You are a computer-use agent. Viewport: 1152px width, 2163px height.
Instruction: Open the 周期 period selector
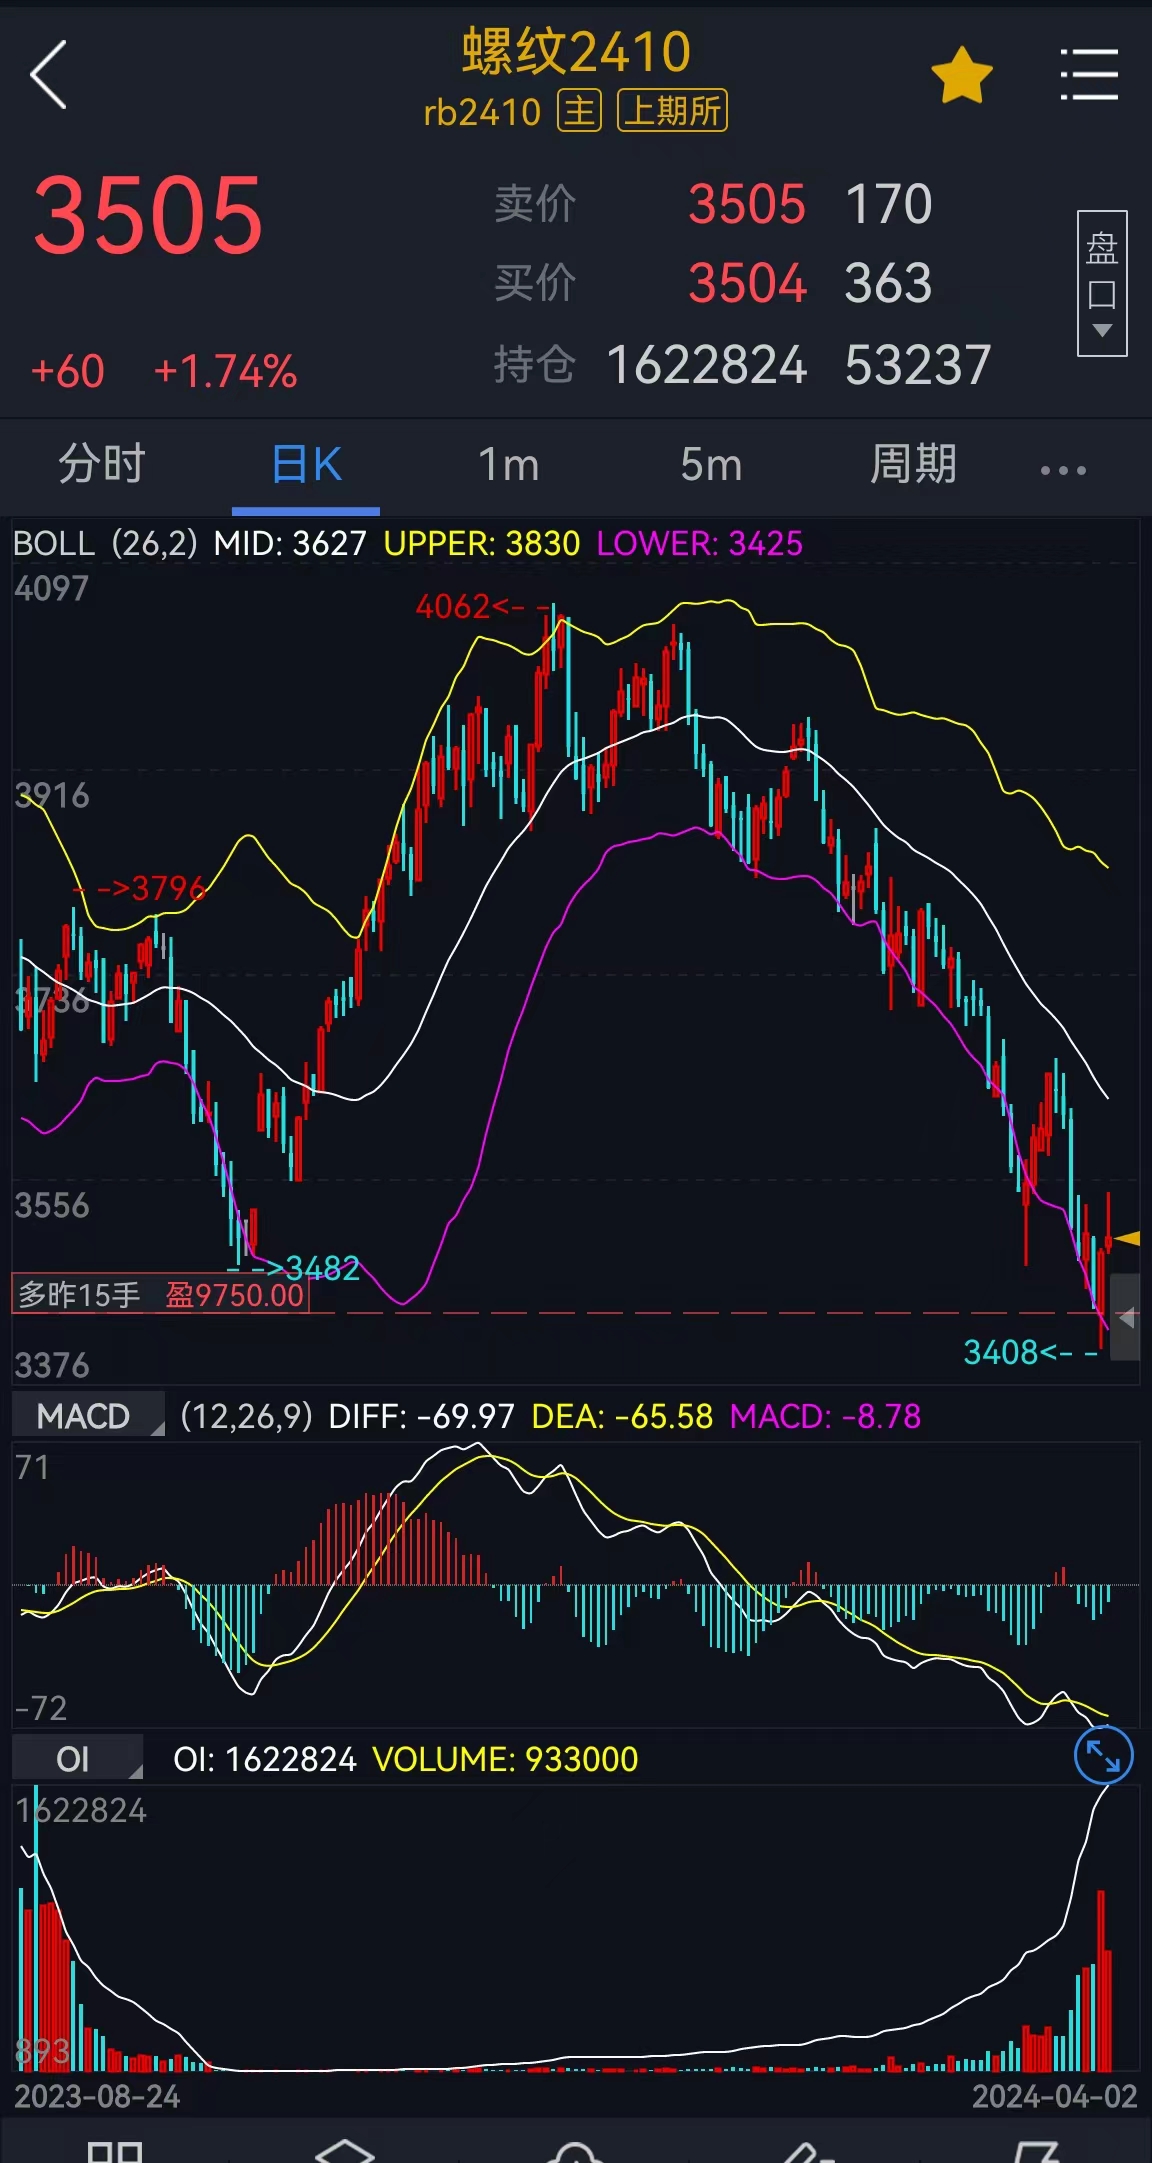(x=913, y=465)
